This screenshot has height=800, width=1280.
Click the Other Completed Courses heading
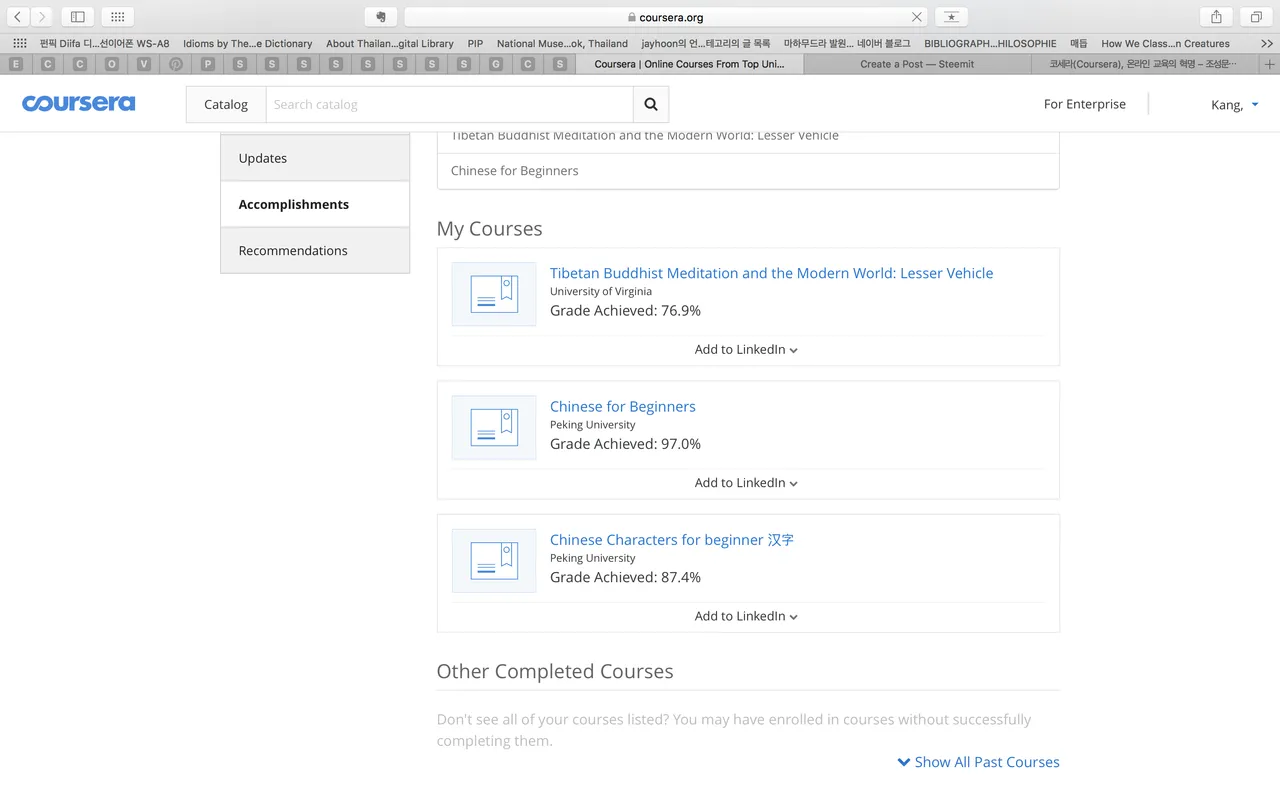coord(555,671)
